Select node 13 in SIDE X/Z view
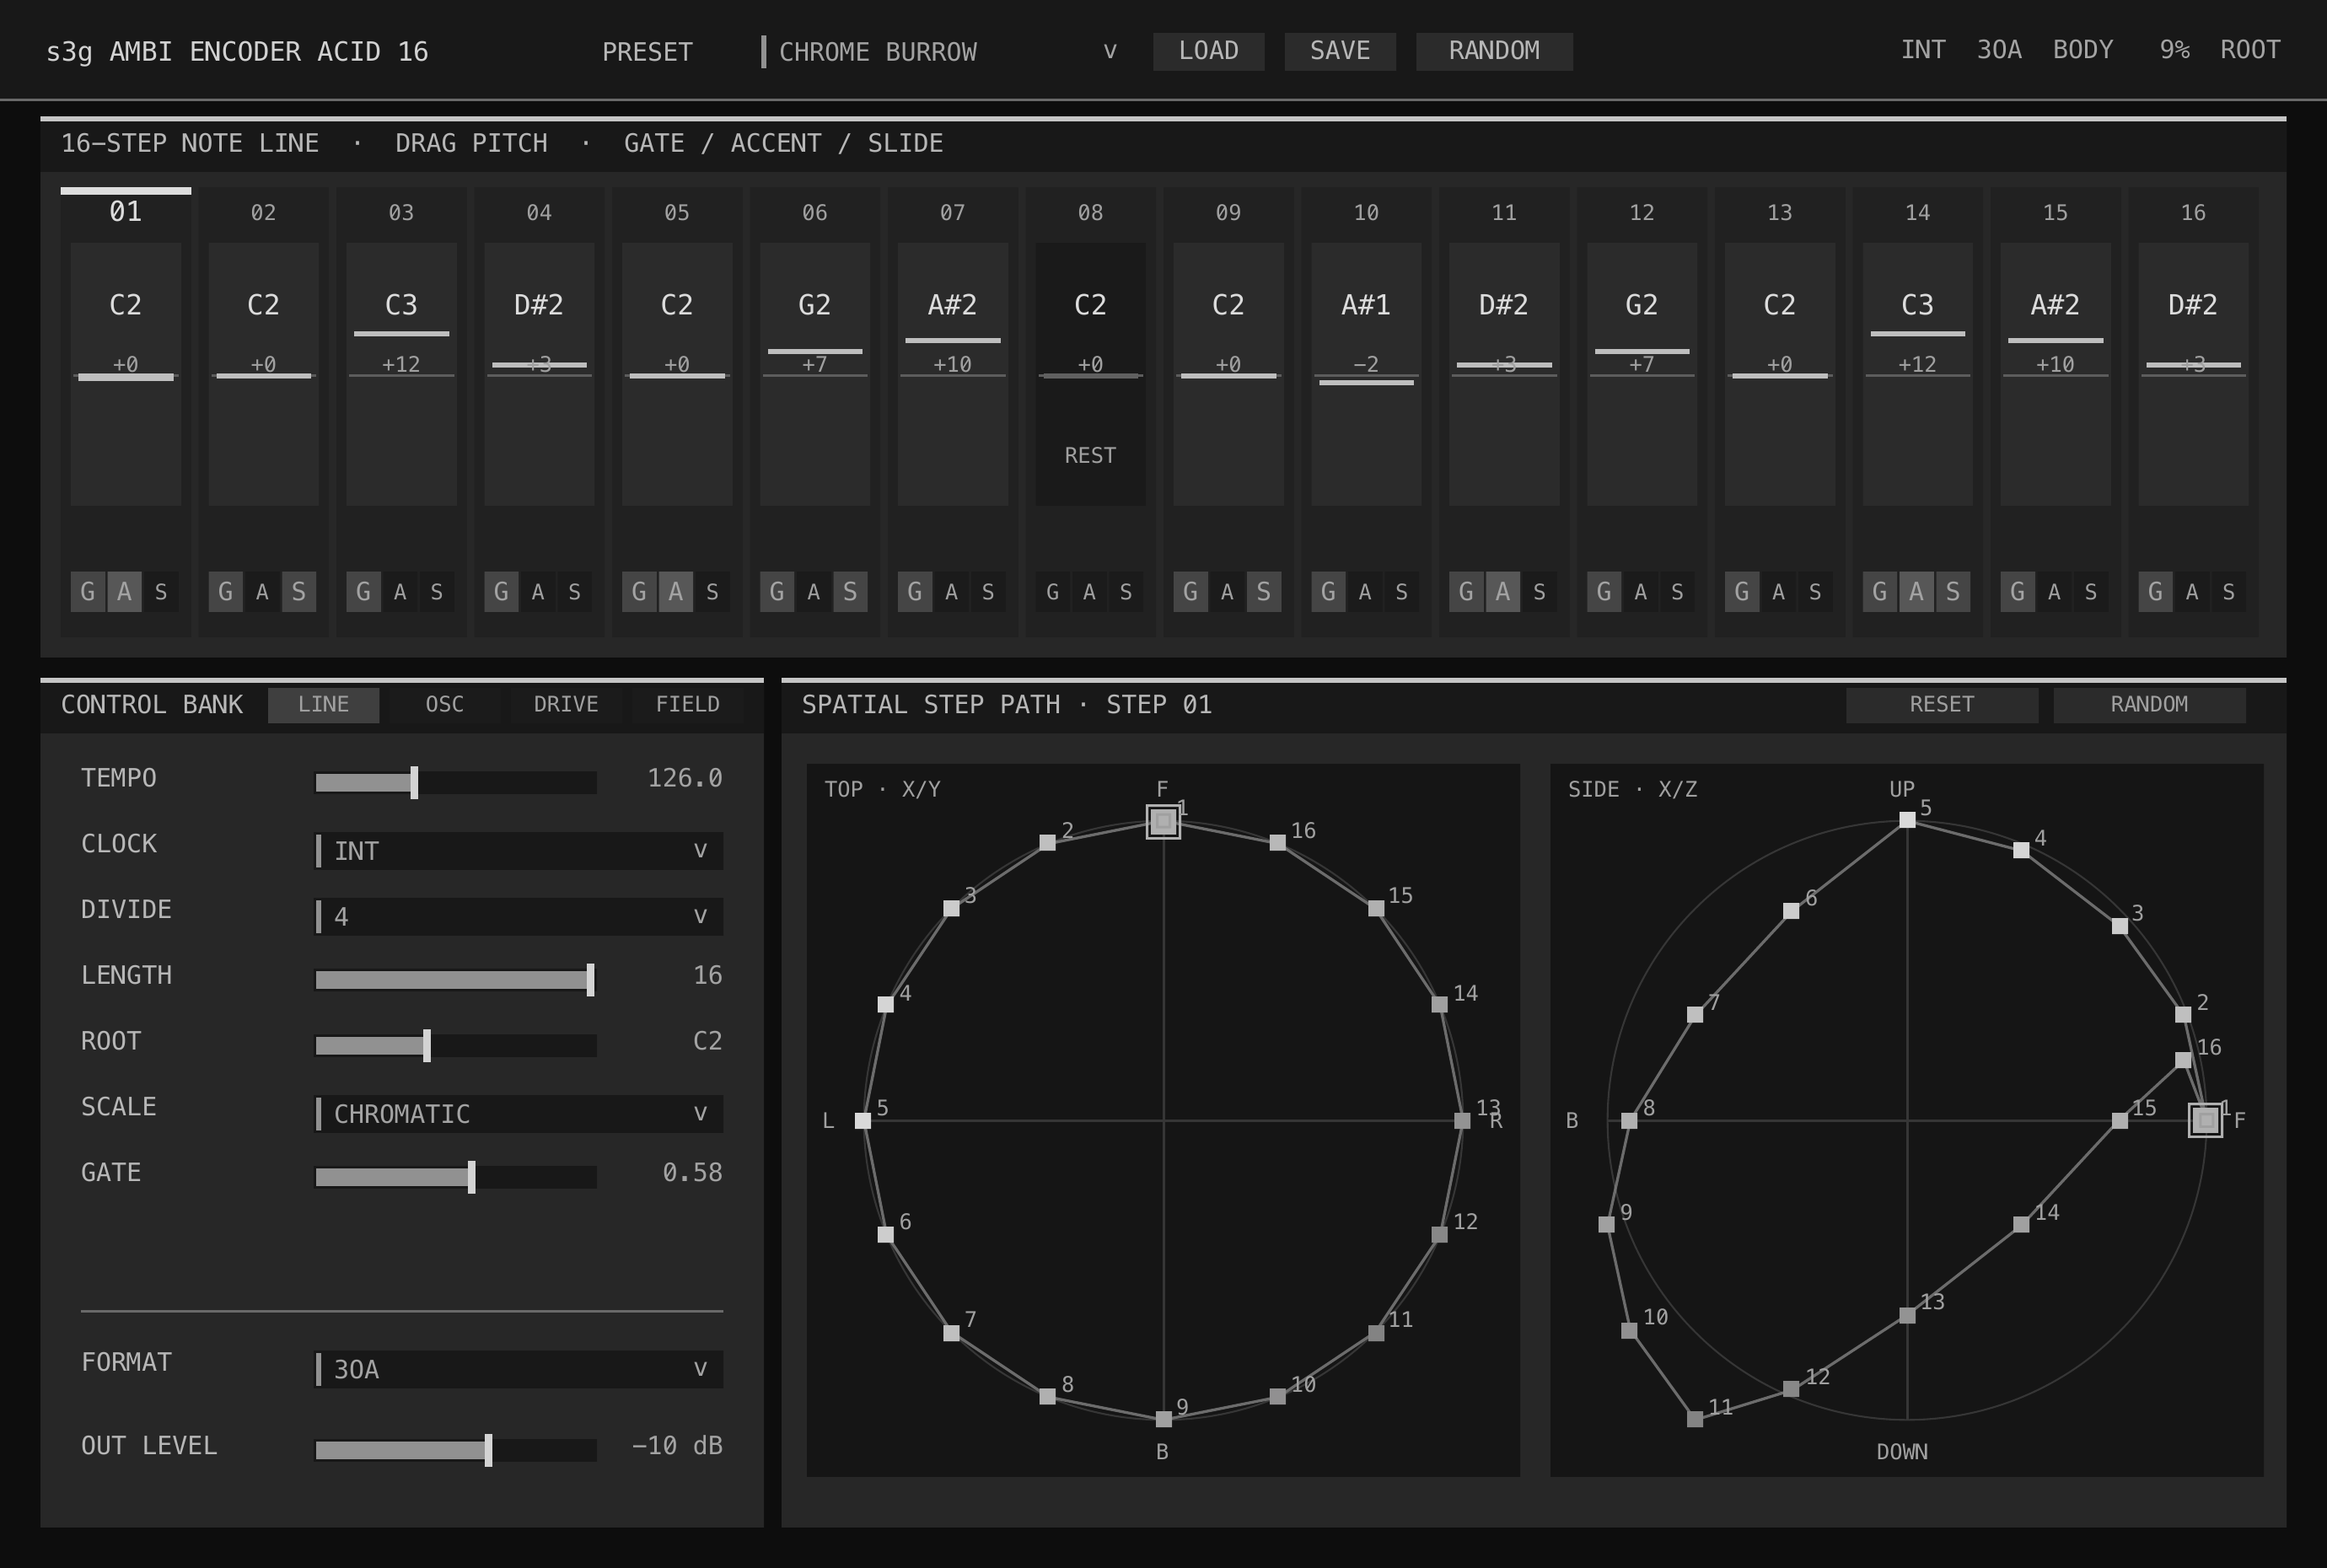Screen dimensions: 2327x1568 click(1907, 1316)
